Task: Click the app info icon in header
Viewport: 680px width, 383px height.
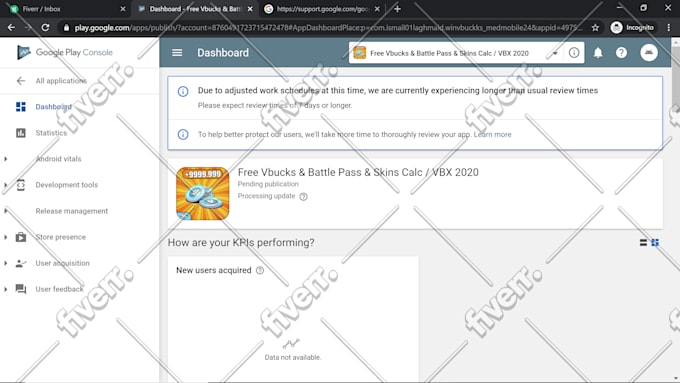Action: click(574, 52)
